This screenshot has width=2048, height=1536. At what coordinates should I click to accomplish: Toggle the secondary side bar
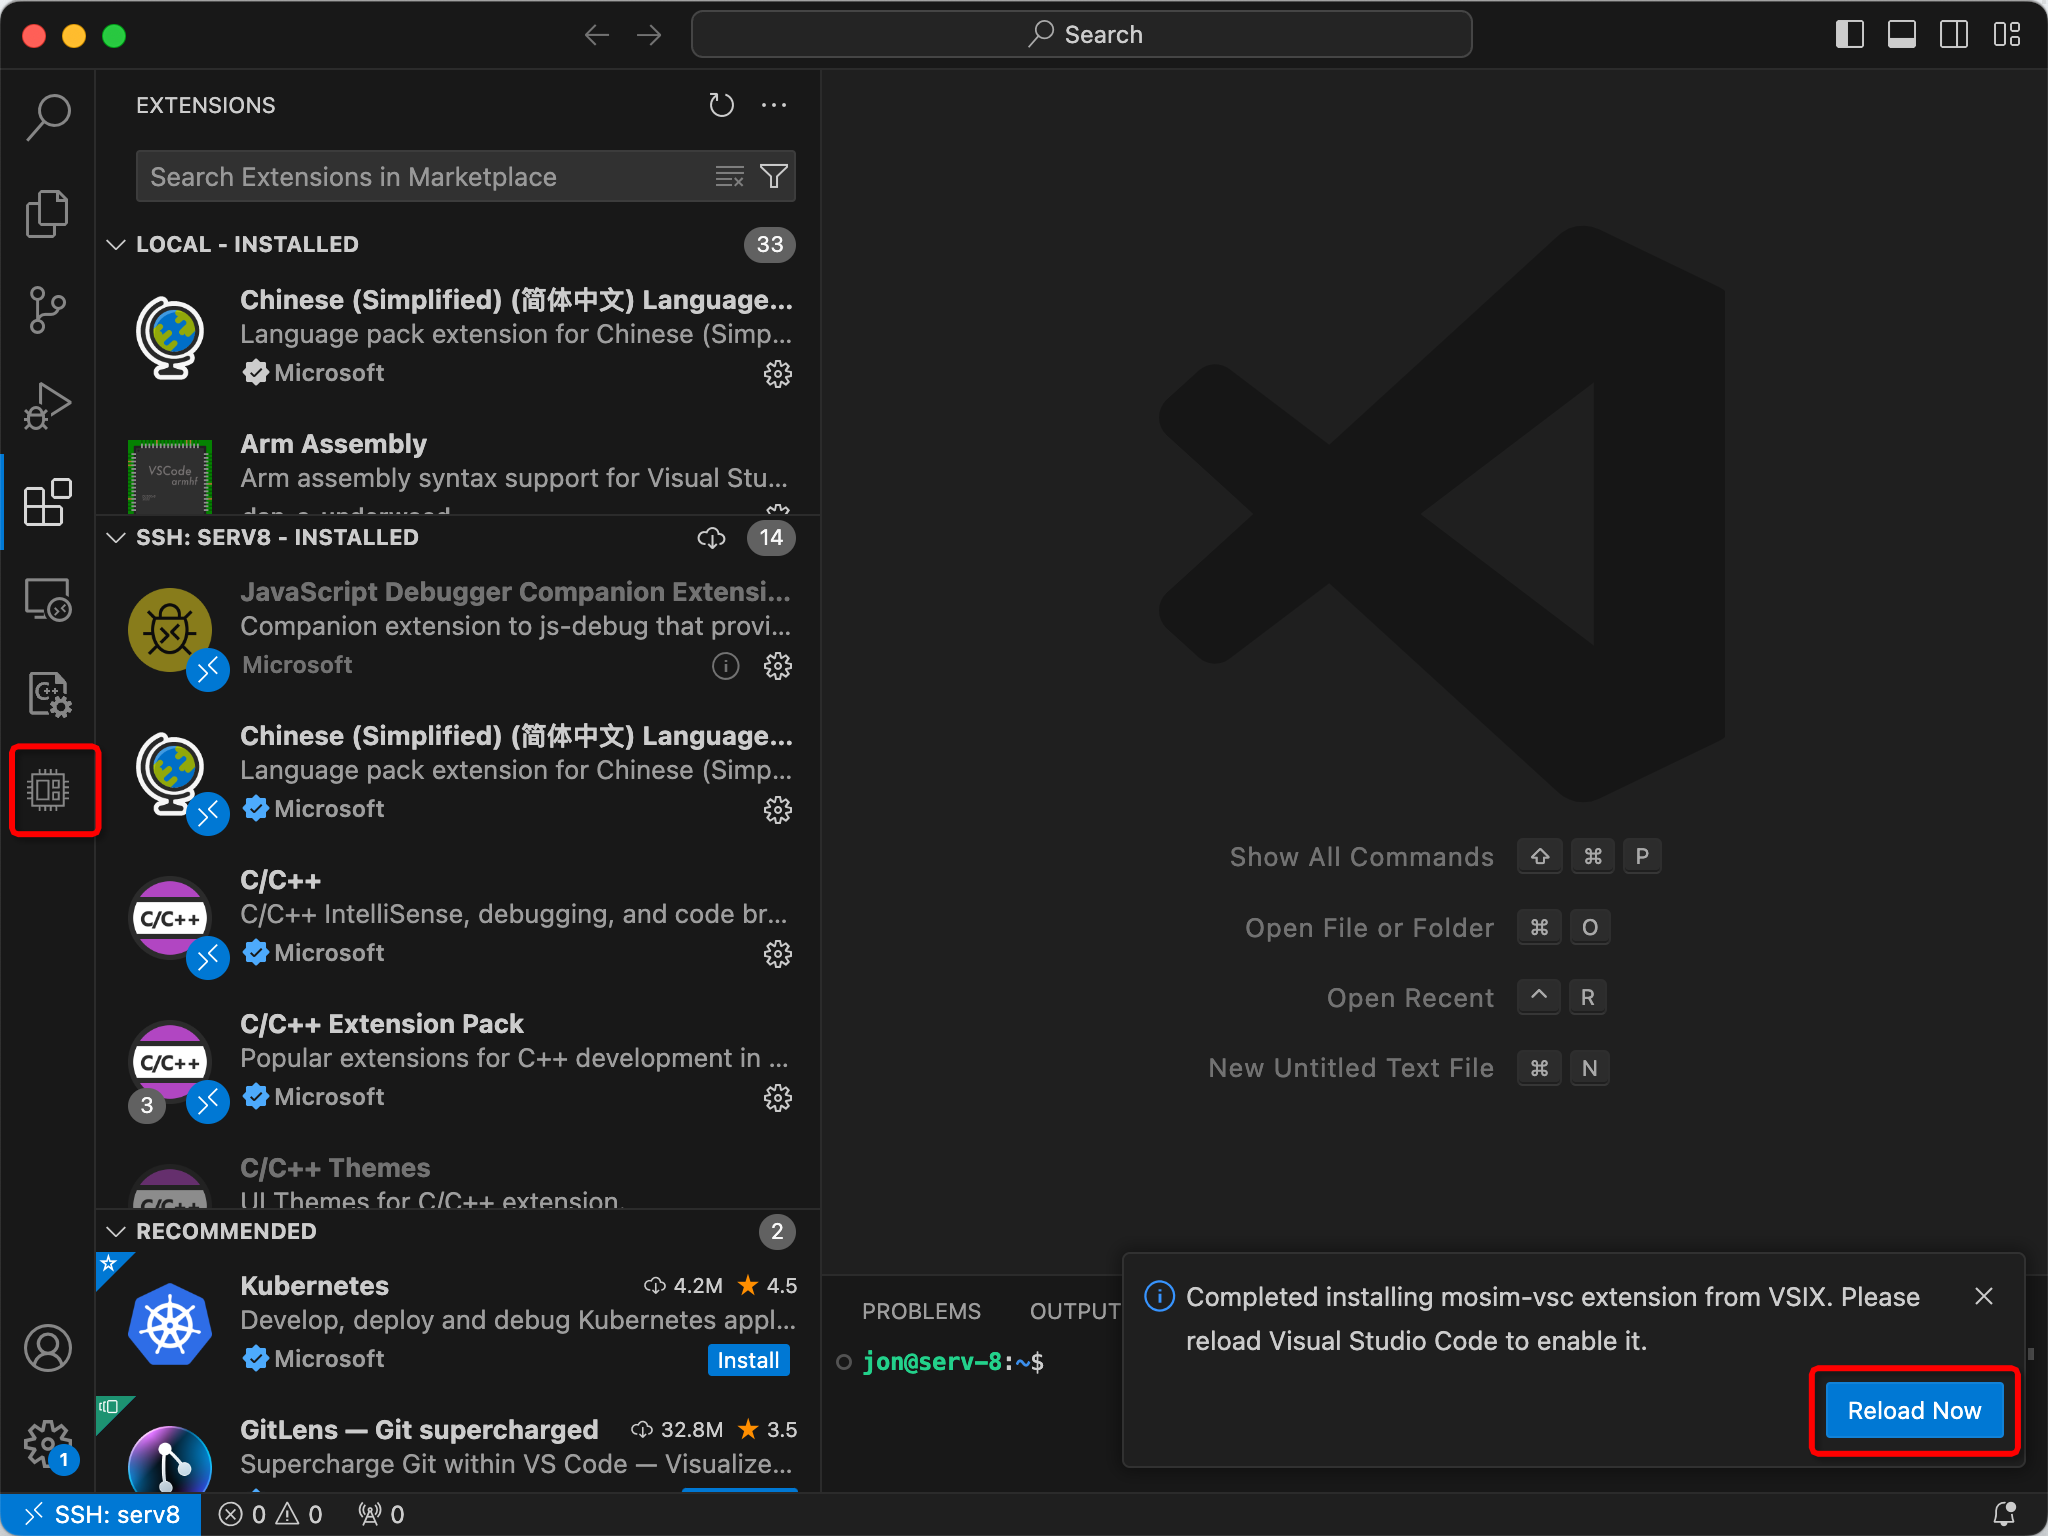point(1954,35)
